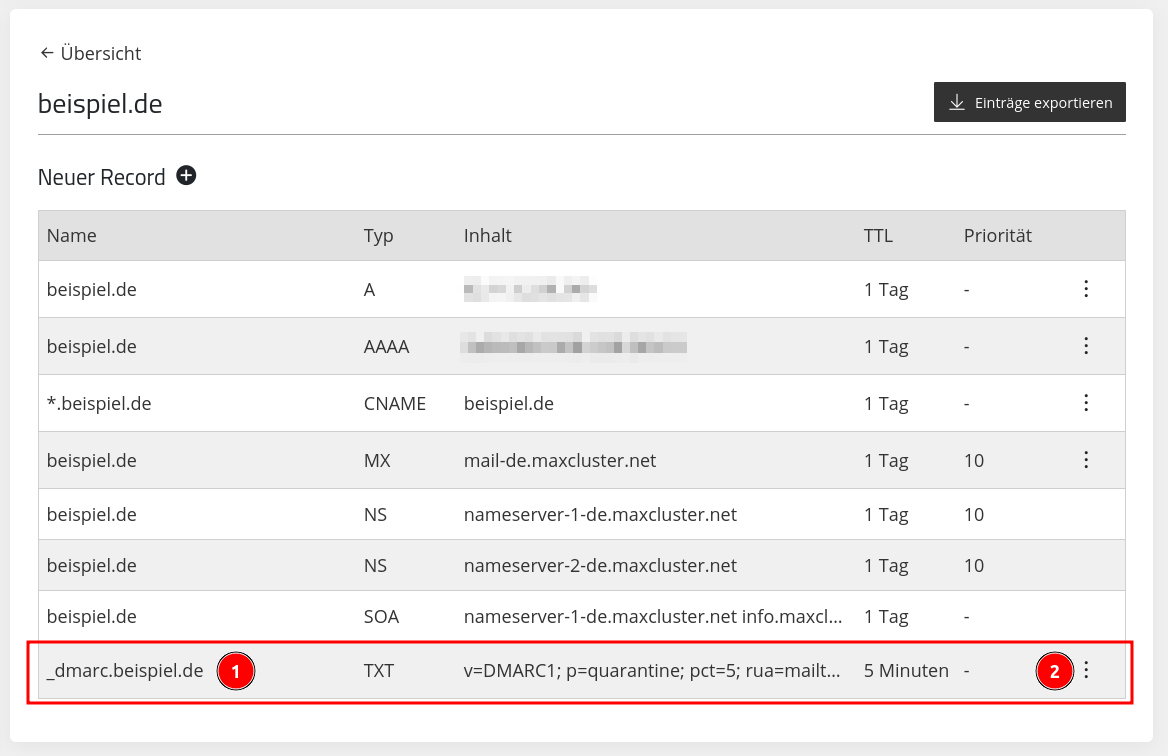The height and width of the screenshot is (756, 1168).
Task: Click priority 10 in the MX row
Action: pos(974,460)
